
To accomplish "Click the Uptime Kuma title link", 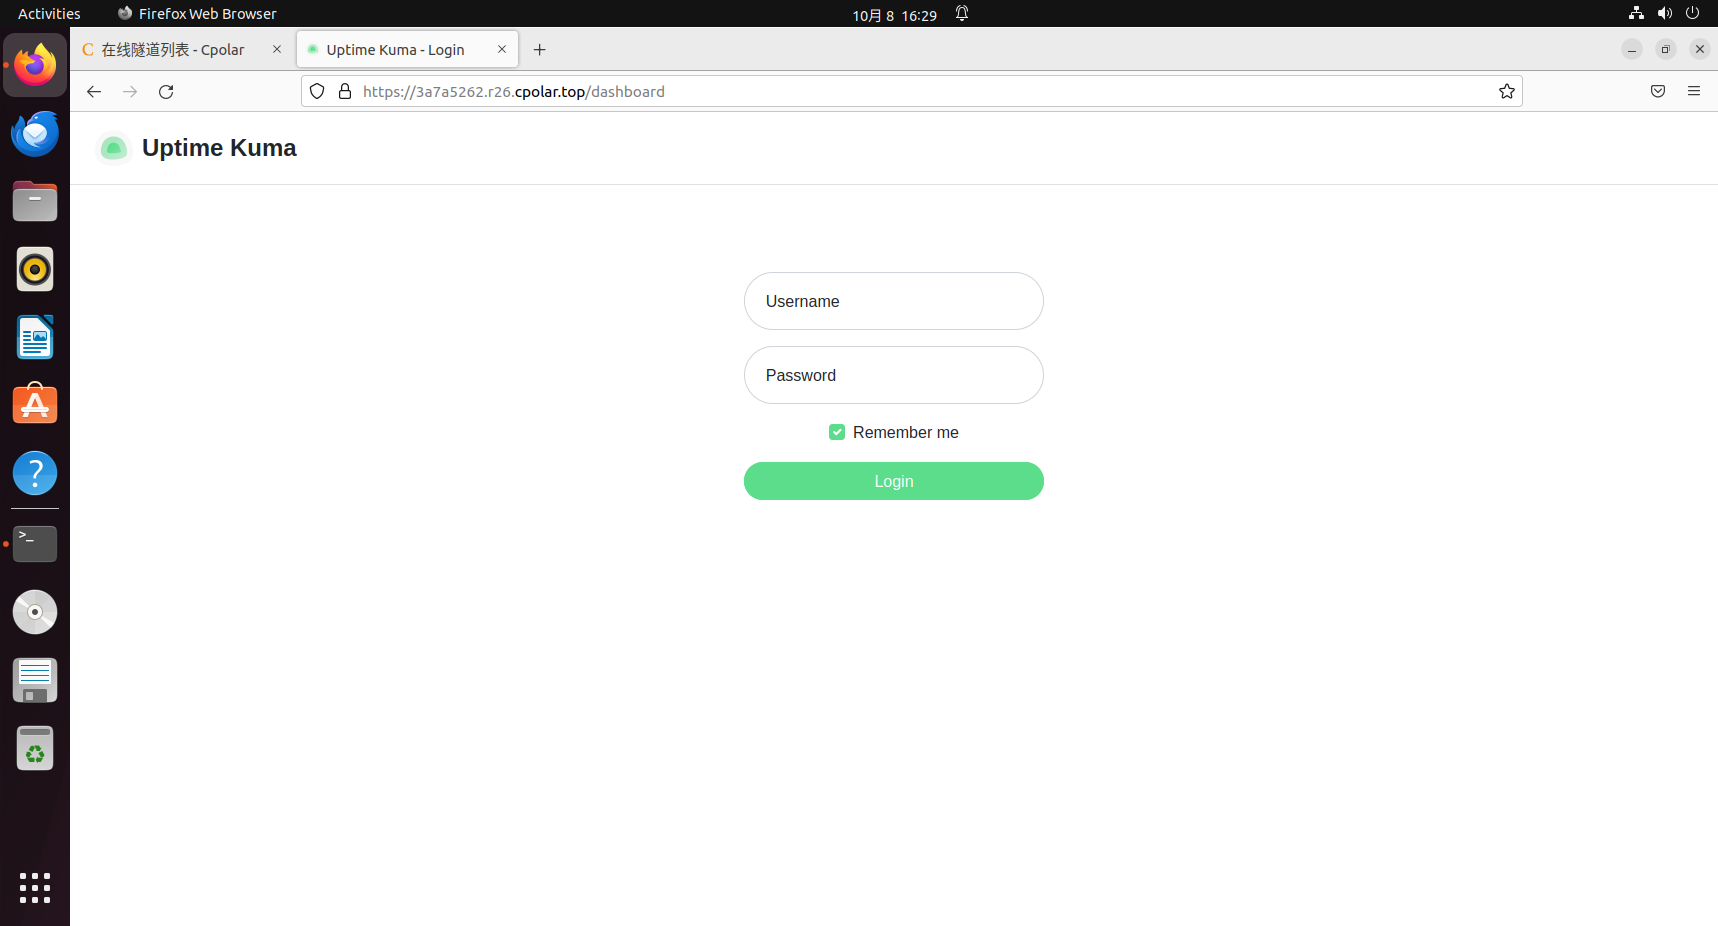I will click(219, 148).
